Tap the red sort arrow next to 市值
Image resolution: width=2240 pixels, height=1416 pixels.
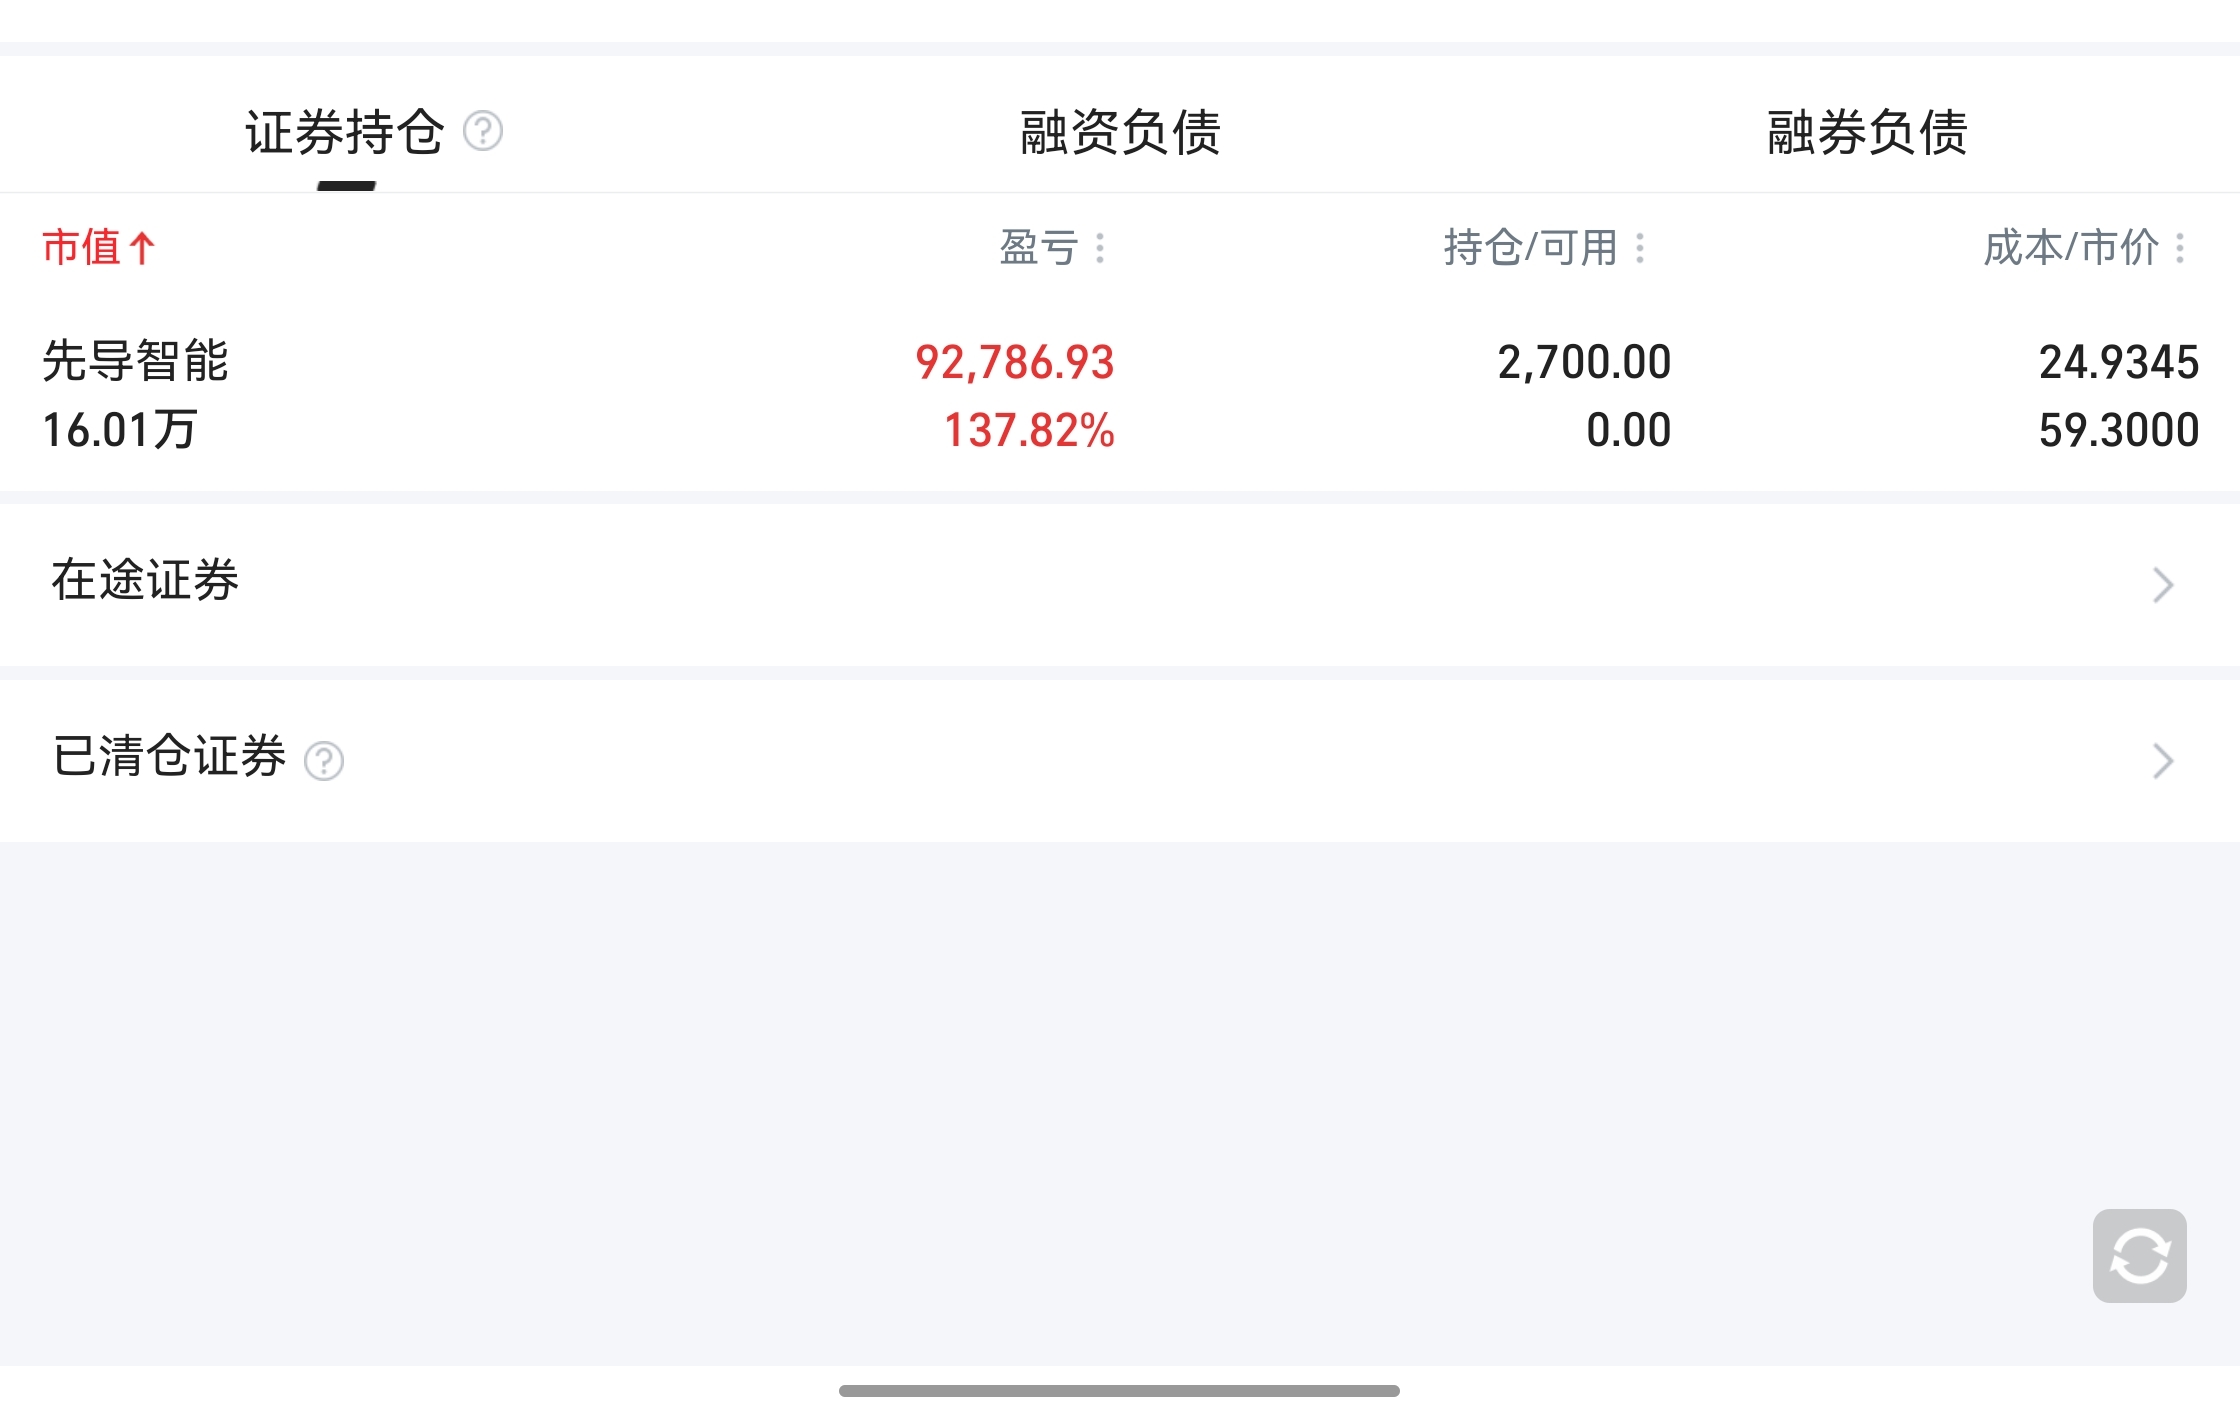click(x=142, y=248)
